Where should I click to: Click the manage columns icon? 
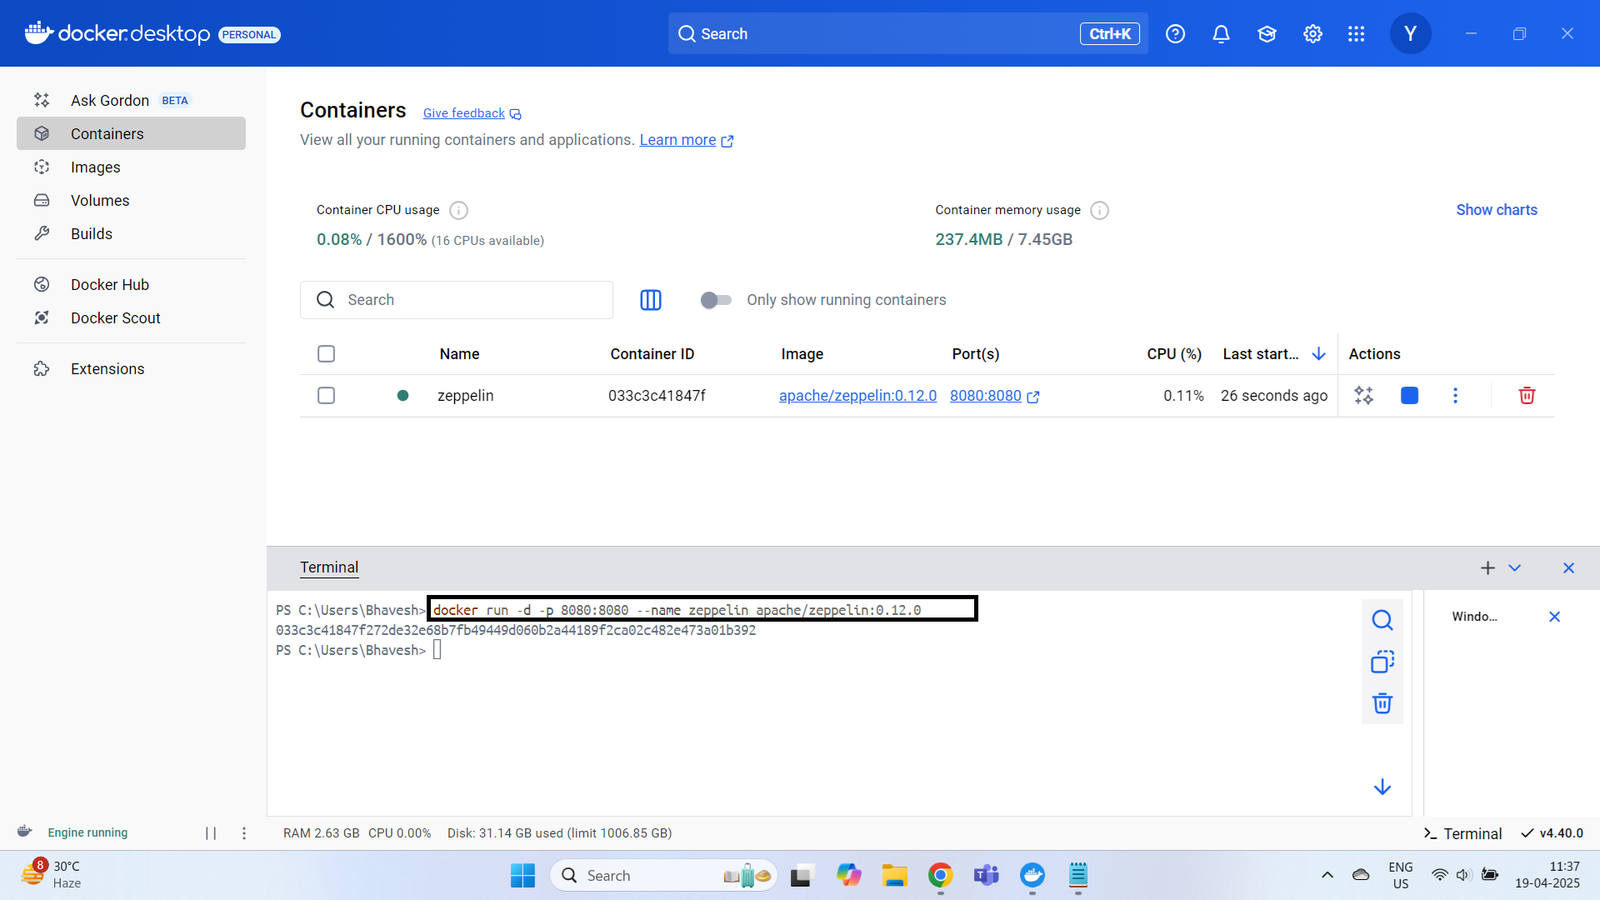(x=651, y=300)
